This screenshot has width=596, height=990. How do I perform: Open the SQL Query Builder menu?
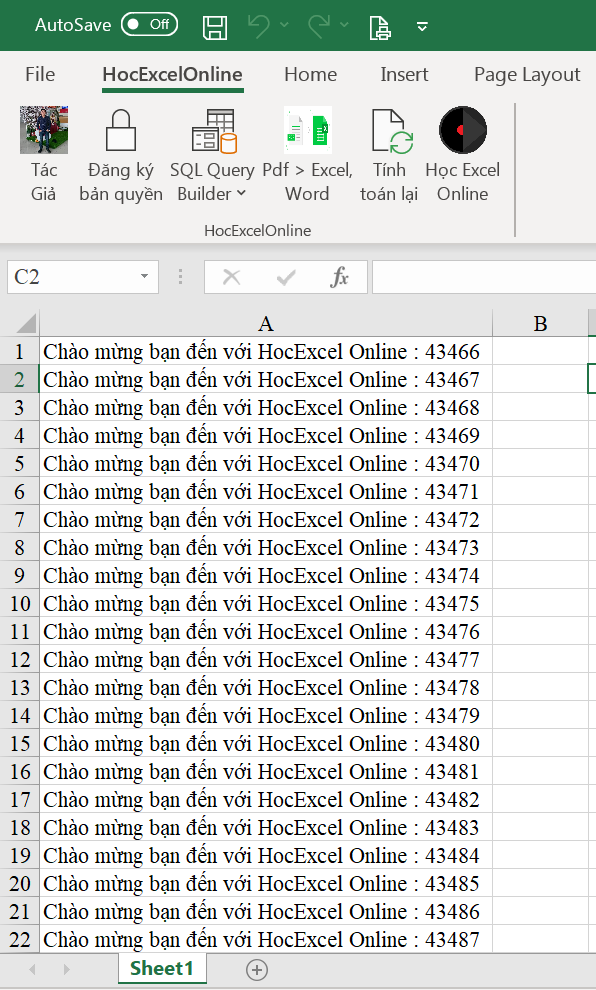212,155
